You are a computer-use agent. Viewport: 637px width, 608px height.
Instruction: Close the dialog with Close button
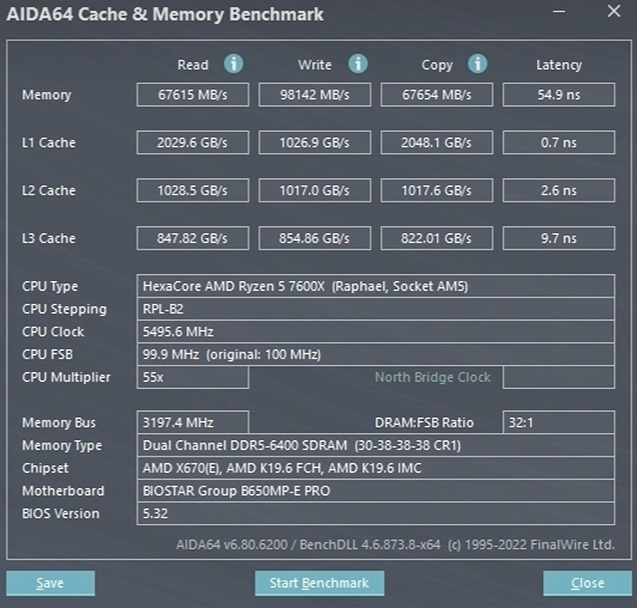click(x=587, y=583)
